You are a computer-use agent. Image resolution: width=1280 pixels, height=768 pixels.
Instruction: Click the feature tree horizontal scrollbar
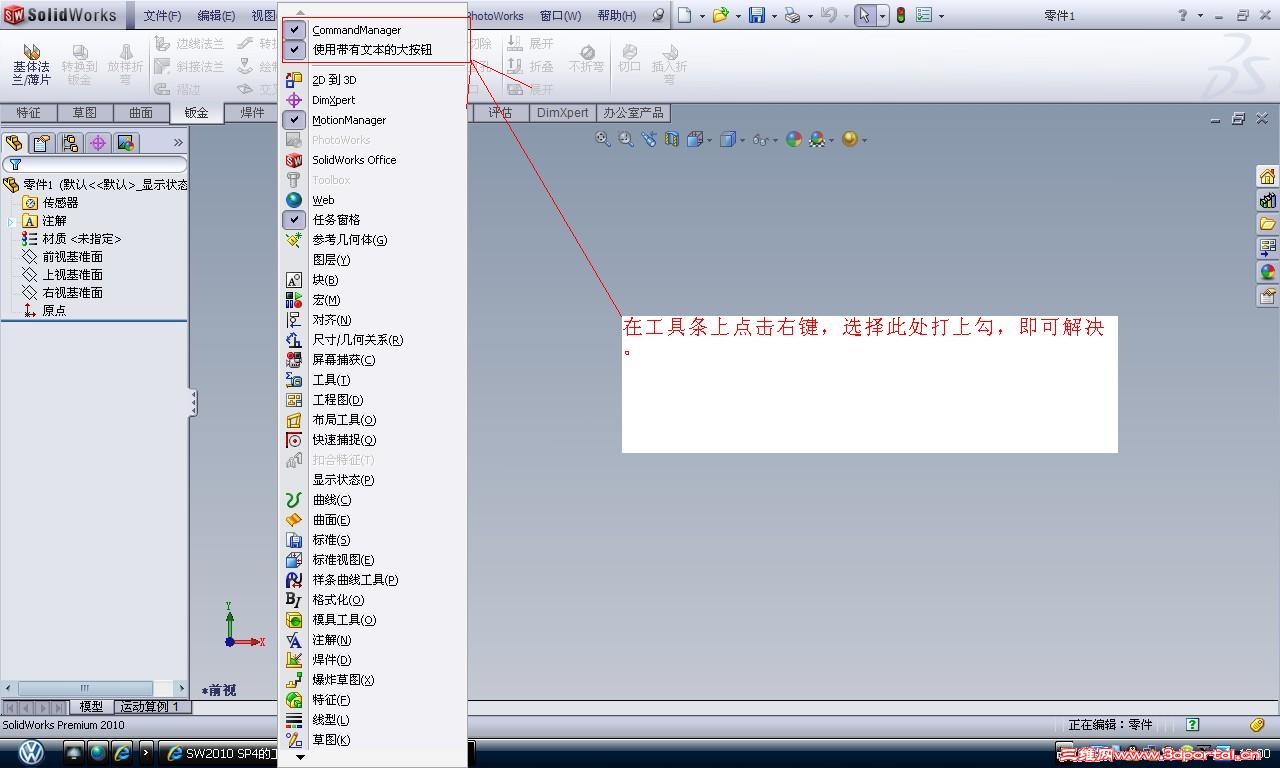(x=85, y=688)
